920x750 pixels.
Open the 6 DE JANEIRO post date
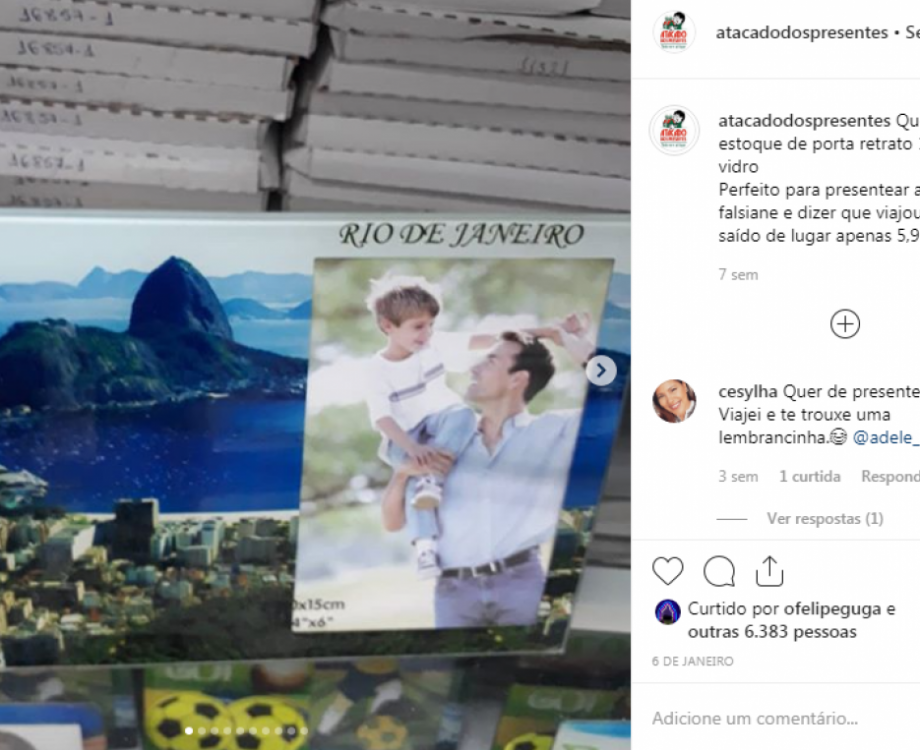692,661
